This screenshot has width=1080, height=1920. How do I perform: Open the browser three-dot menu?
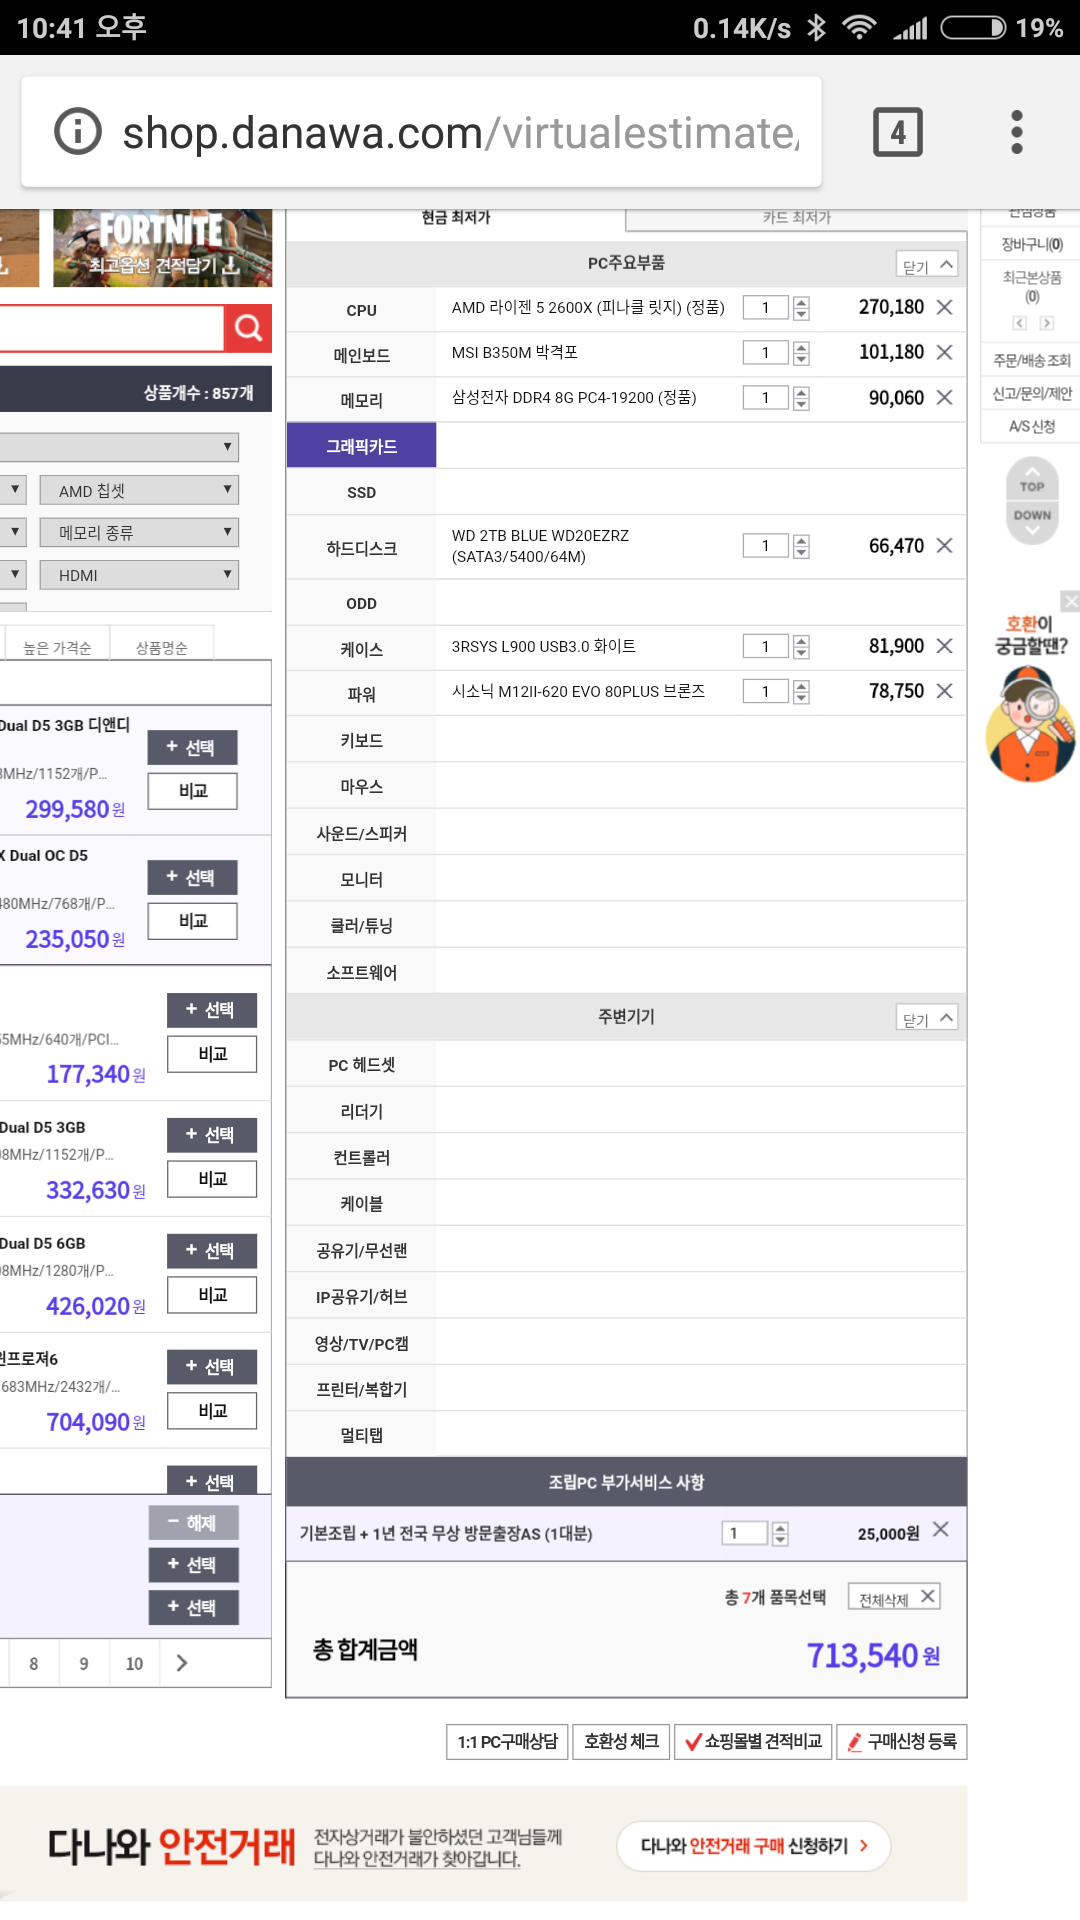pos(1017,132)
